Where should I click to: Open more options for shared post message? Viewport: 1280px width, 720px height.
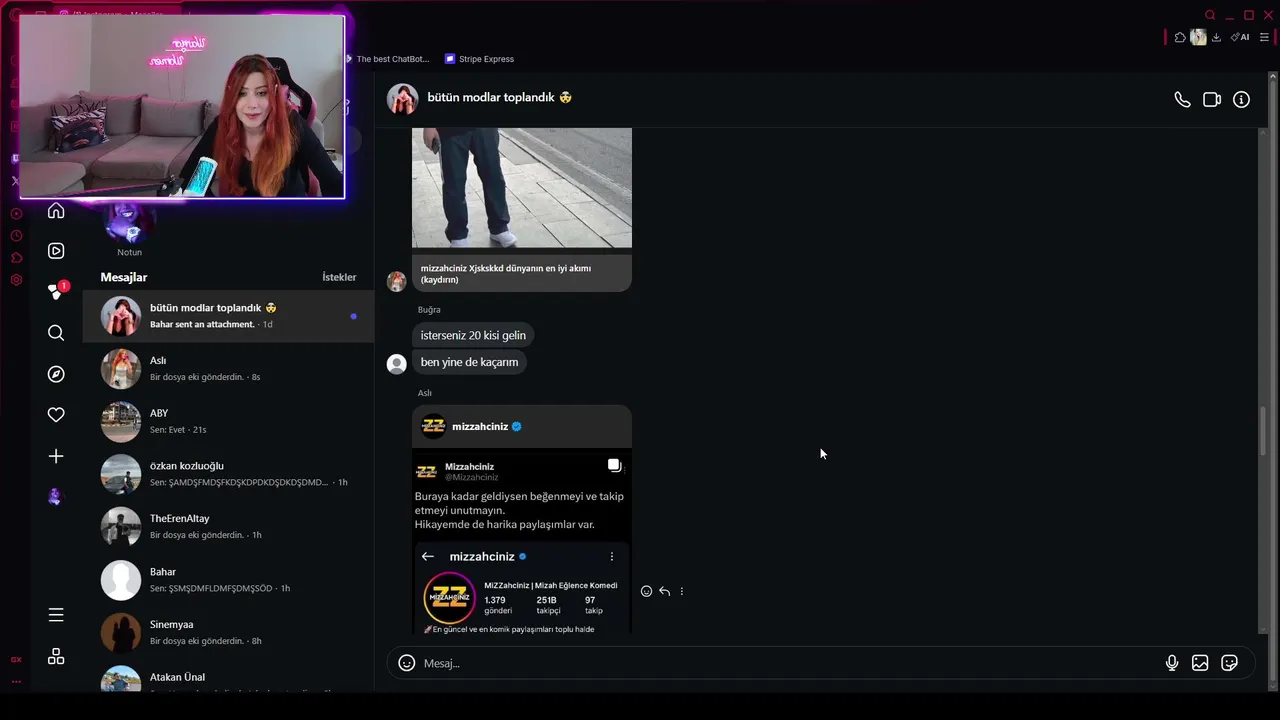682,591
